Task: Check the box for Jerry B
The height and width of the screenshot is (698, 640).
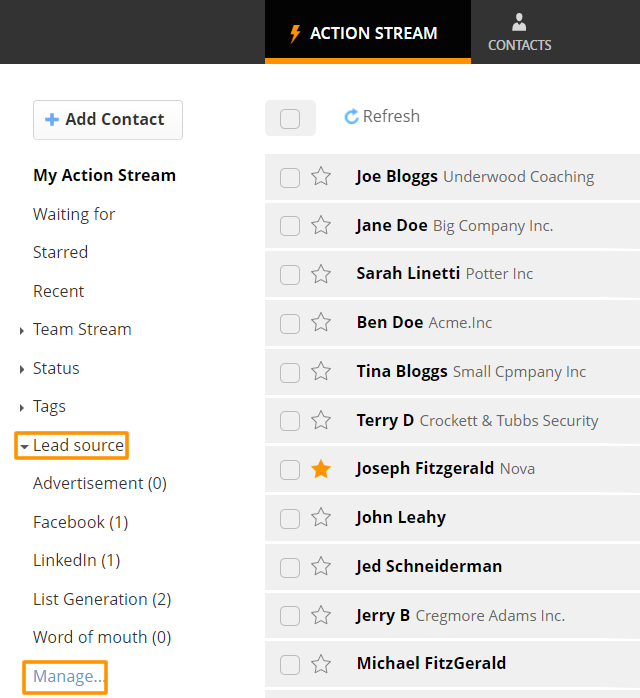Action: [x=290, y=617]
